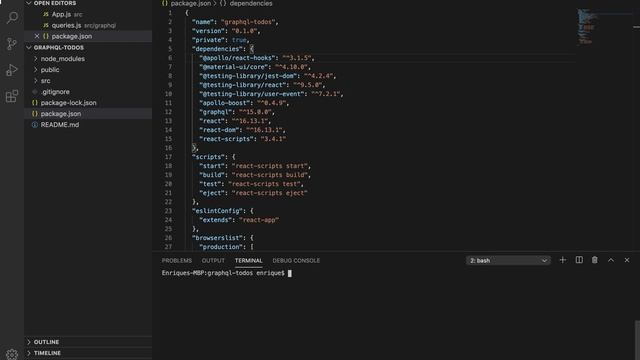640x360 pixels.
Task: Open the Search view in activity bar
Action: point(12,18)
